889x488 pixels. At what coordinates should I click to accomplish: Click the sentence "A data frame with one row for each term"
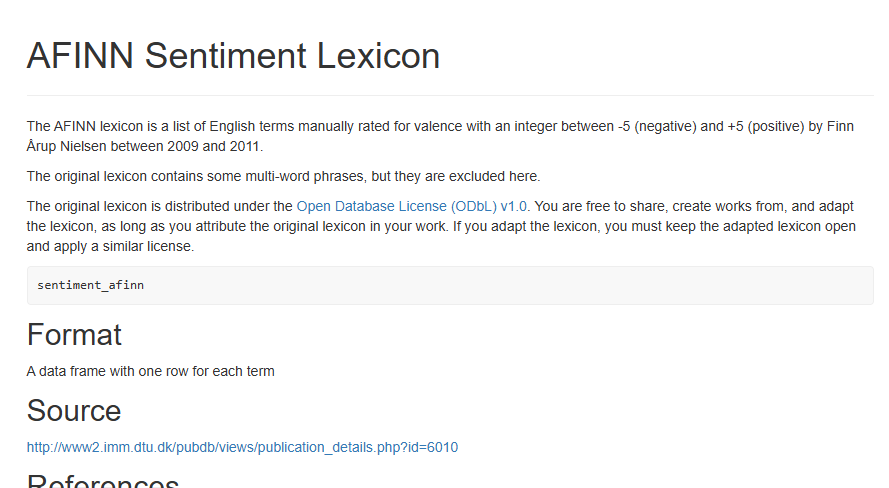[150, 371]
